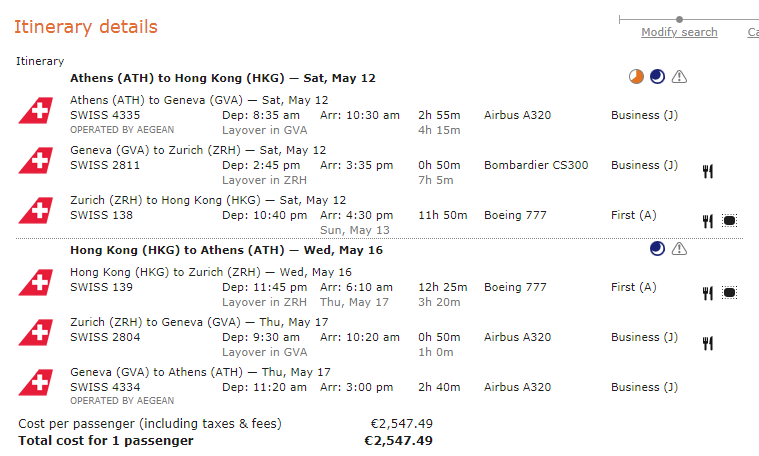
Task: Open the Modify search link
Action: (679, 32)
